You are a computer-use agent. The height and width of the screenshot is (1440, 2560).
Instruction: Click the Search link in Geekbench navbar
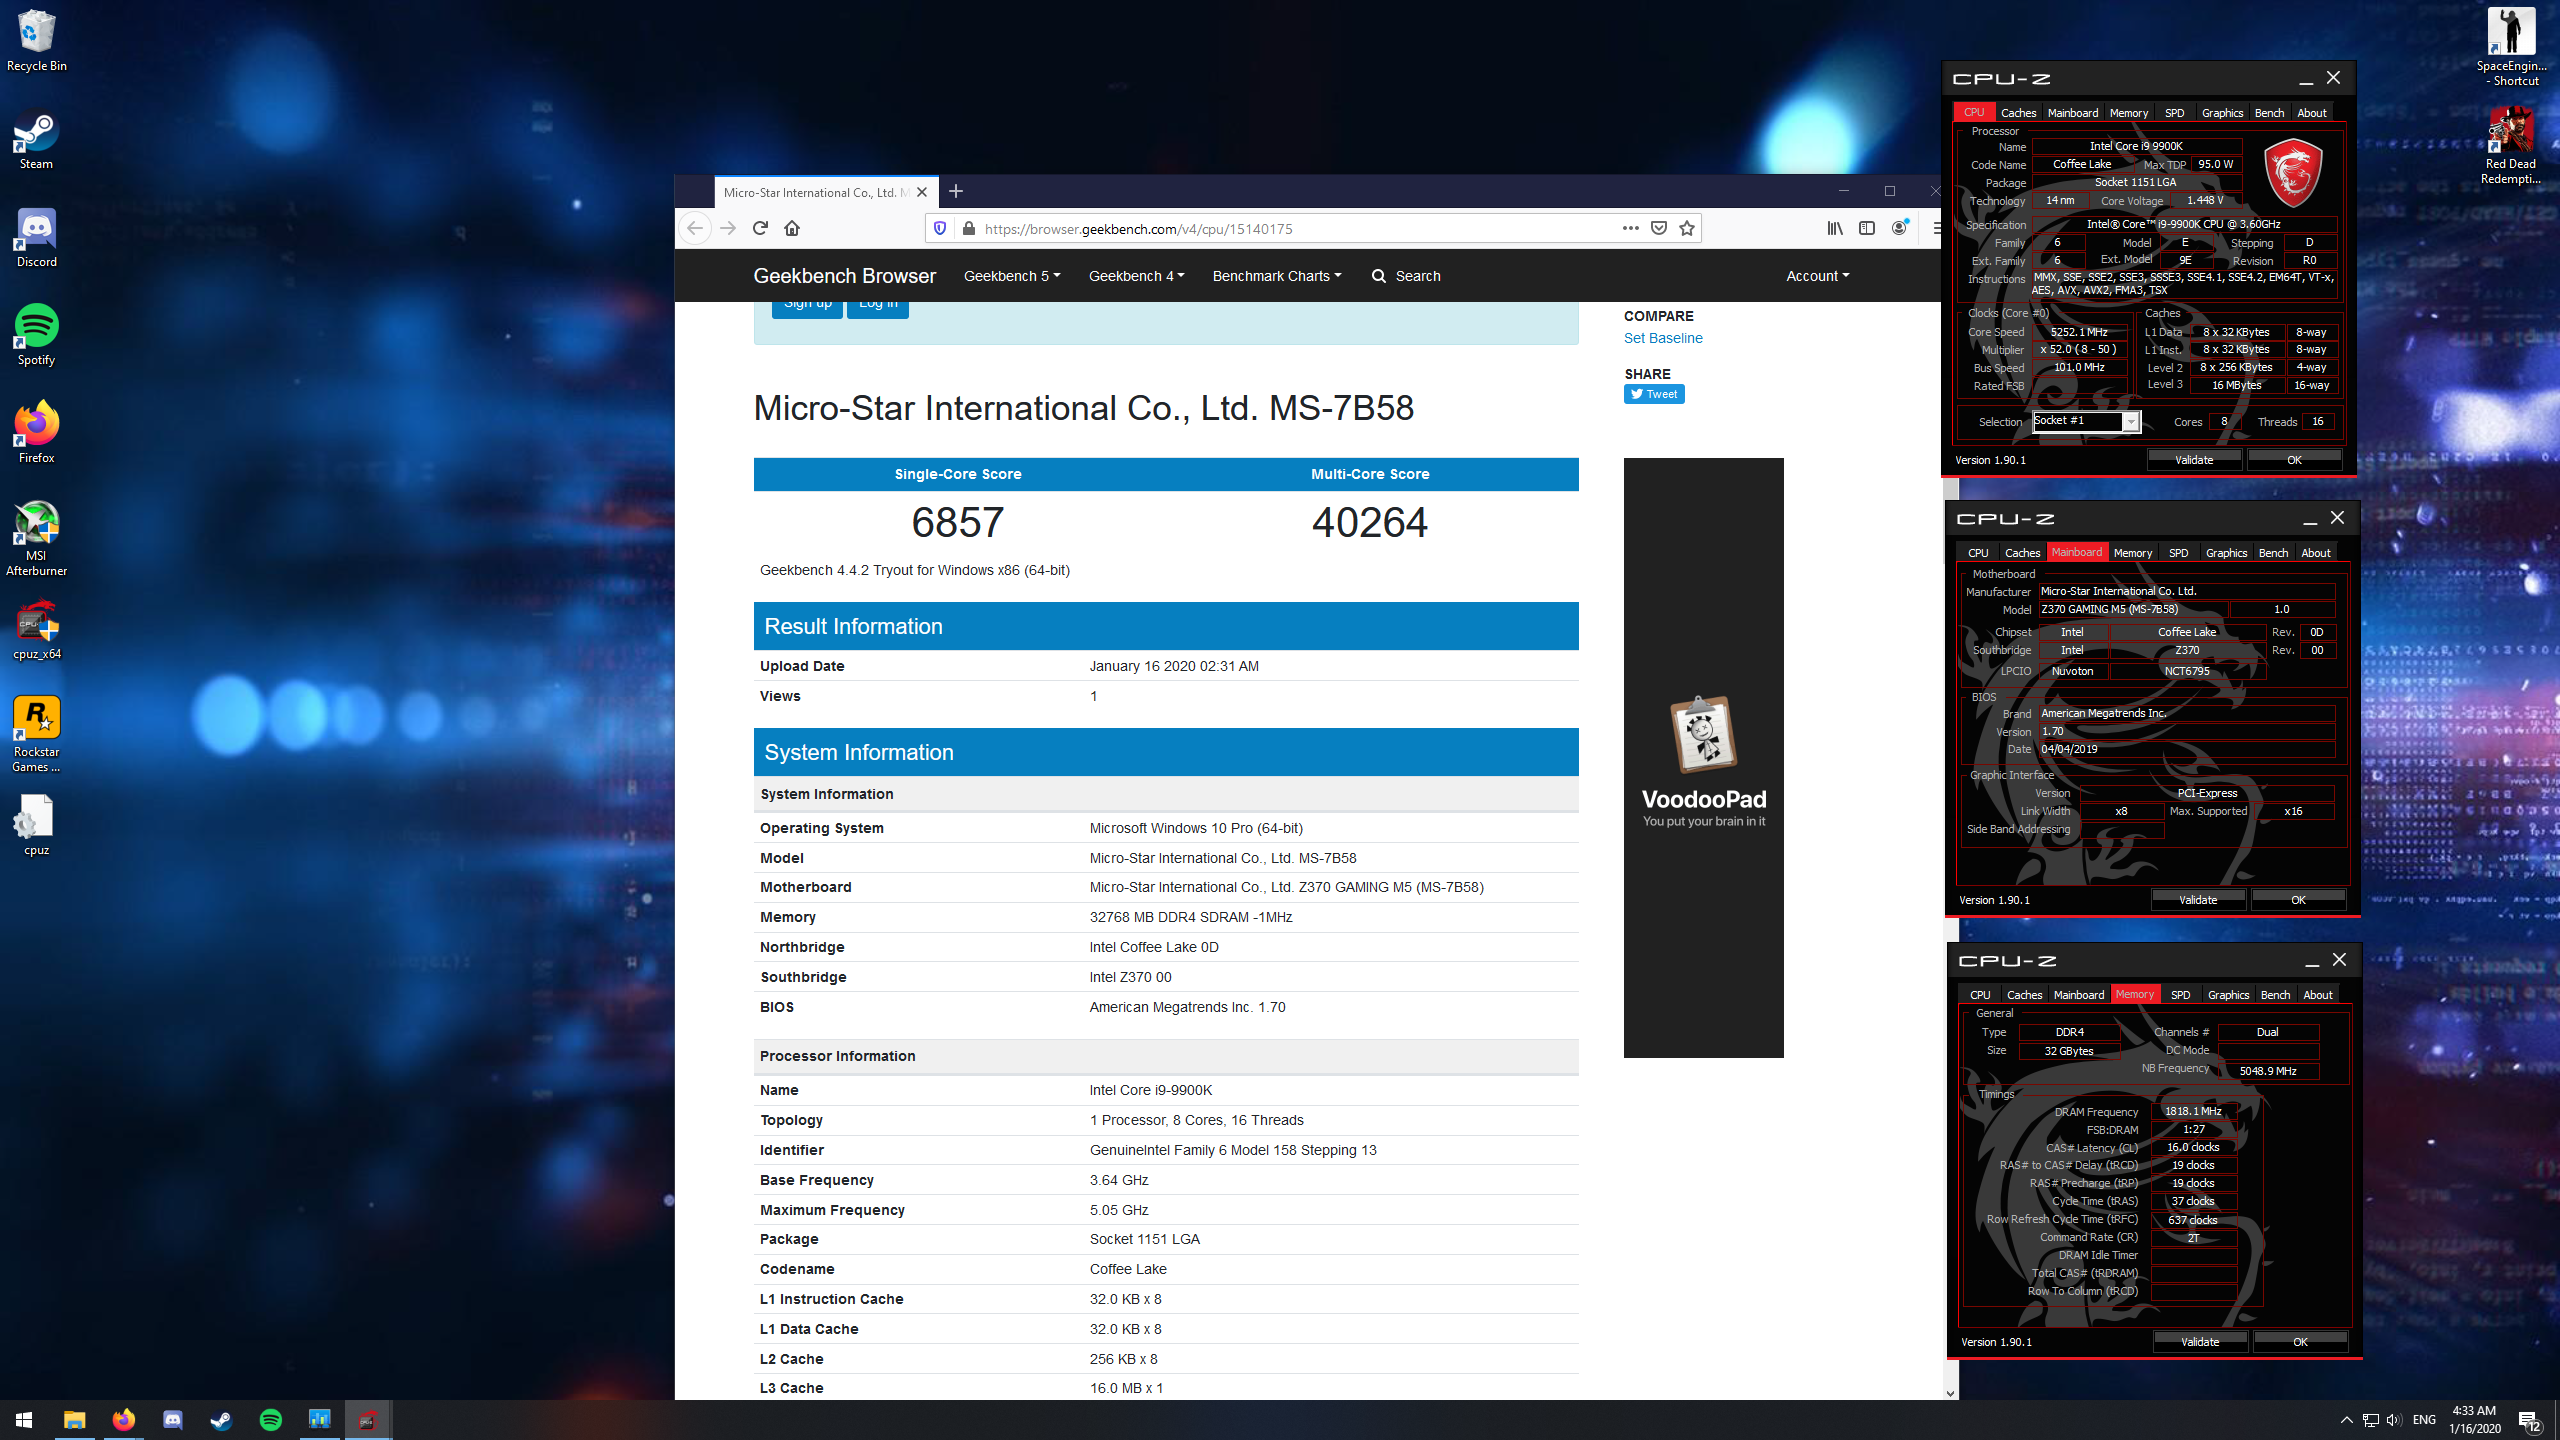coord(1406,276)
